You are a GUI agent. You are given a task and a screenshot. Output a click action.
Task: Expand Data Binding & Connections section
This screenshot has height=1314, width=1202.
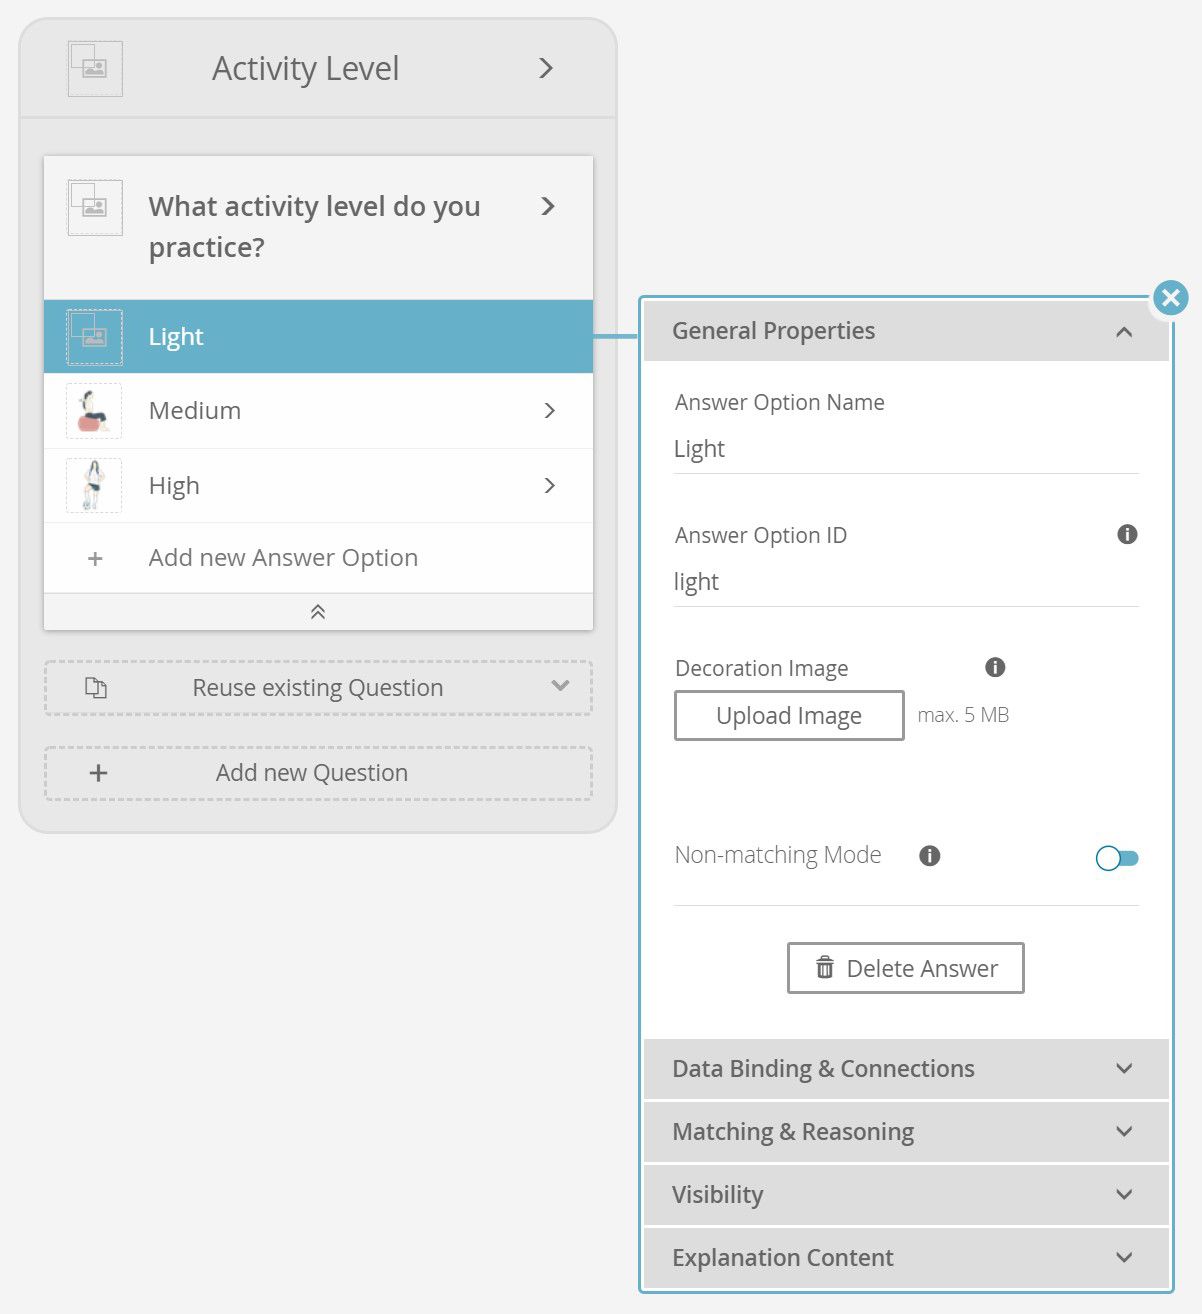pos(906,1068)
